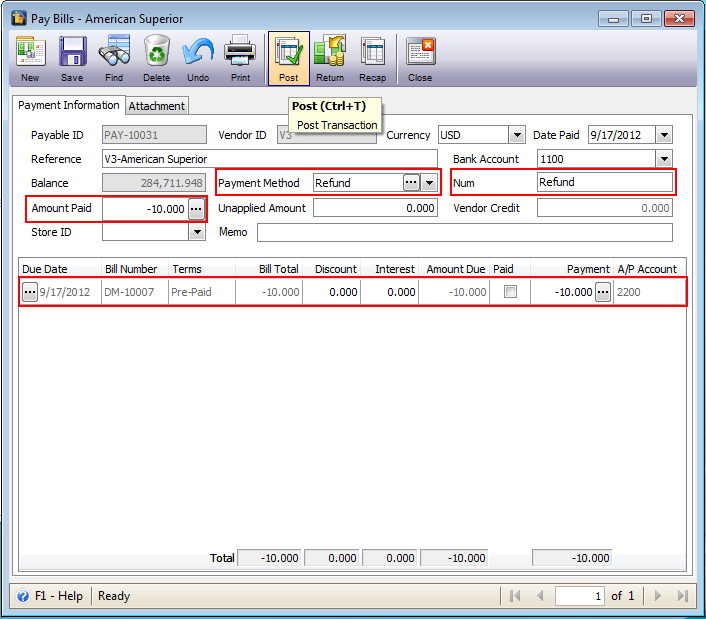Open the ellipsis button beside Amount Paid
The height and width of the screenshot is (619, 706).
point(196,209)
